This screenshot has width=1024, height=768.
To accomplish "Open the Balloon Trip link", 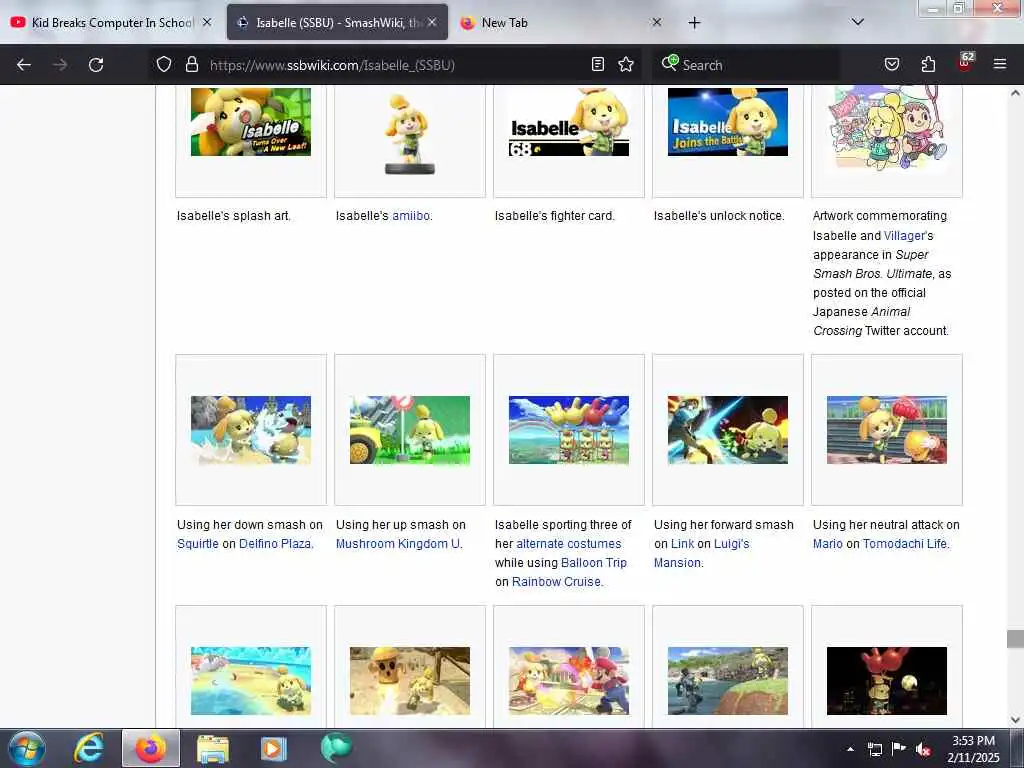I will (593, 562).
